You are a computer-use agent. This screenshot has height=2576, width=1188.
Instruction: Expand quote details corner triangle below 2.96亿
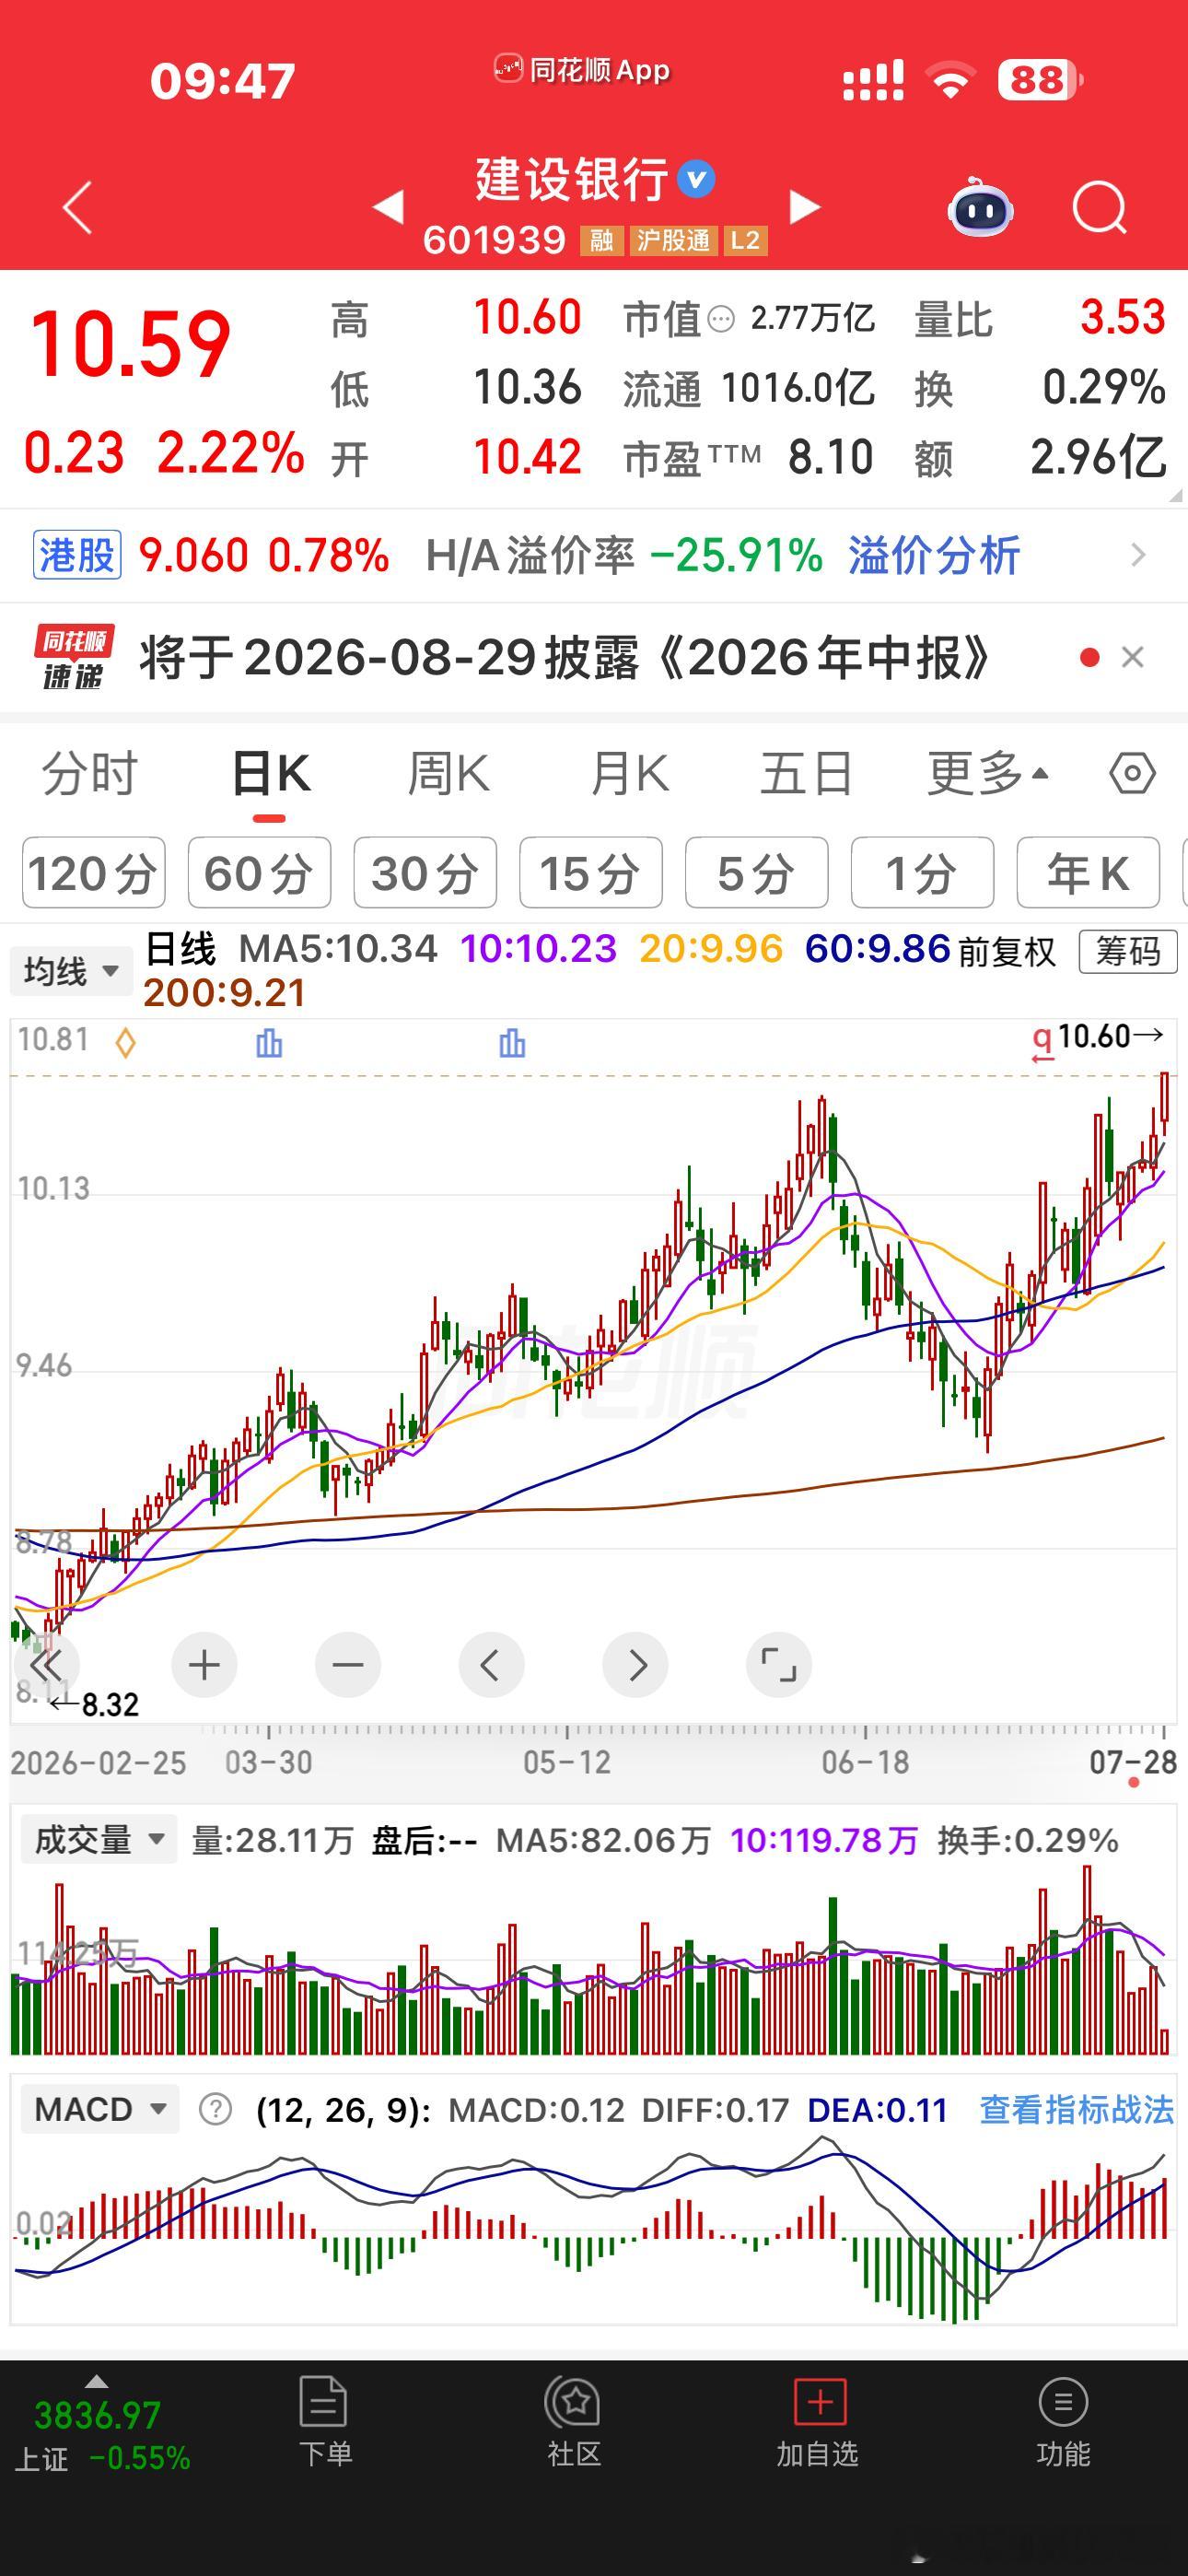[x=1175, y=494]
